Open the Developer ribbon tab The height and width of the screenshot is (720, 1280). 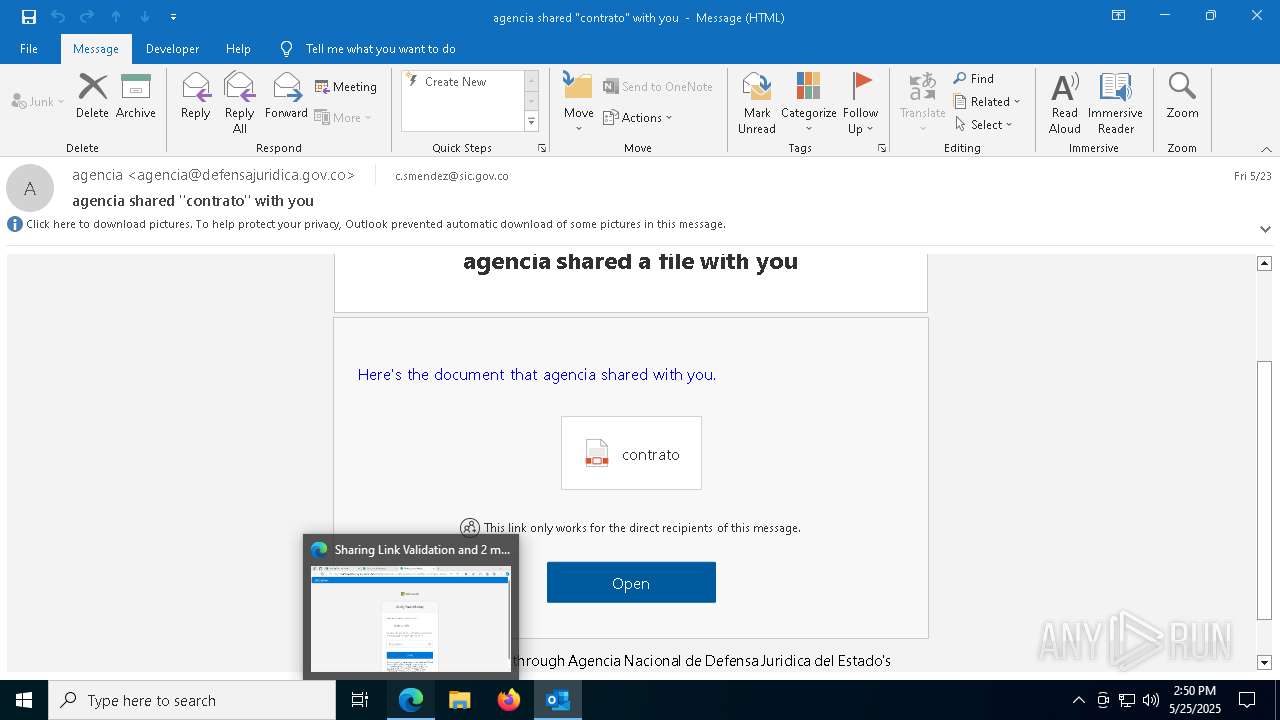pos(172,48)
